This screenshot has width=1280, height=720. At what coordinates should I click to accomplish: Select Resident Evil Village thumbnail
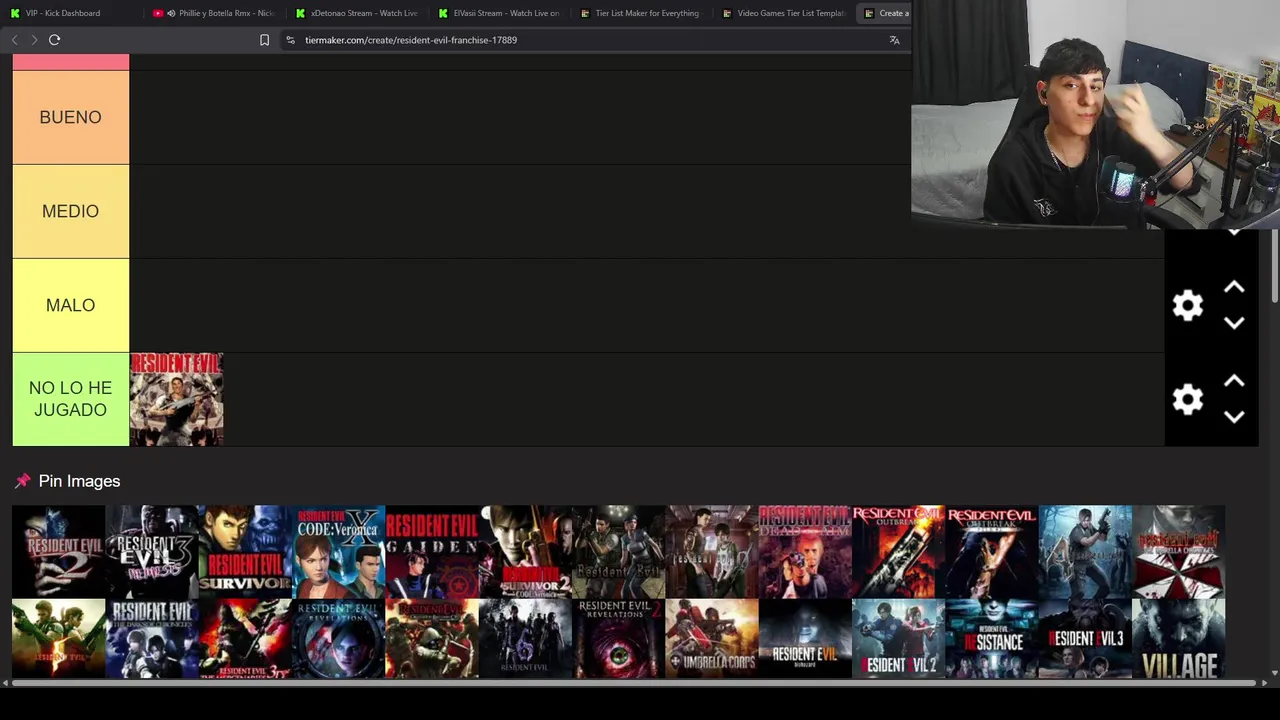point(1179,639)
